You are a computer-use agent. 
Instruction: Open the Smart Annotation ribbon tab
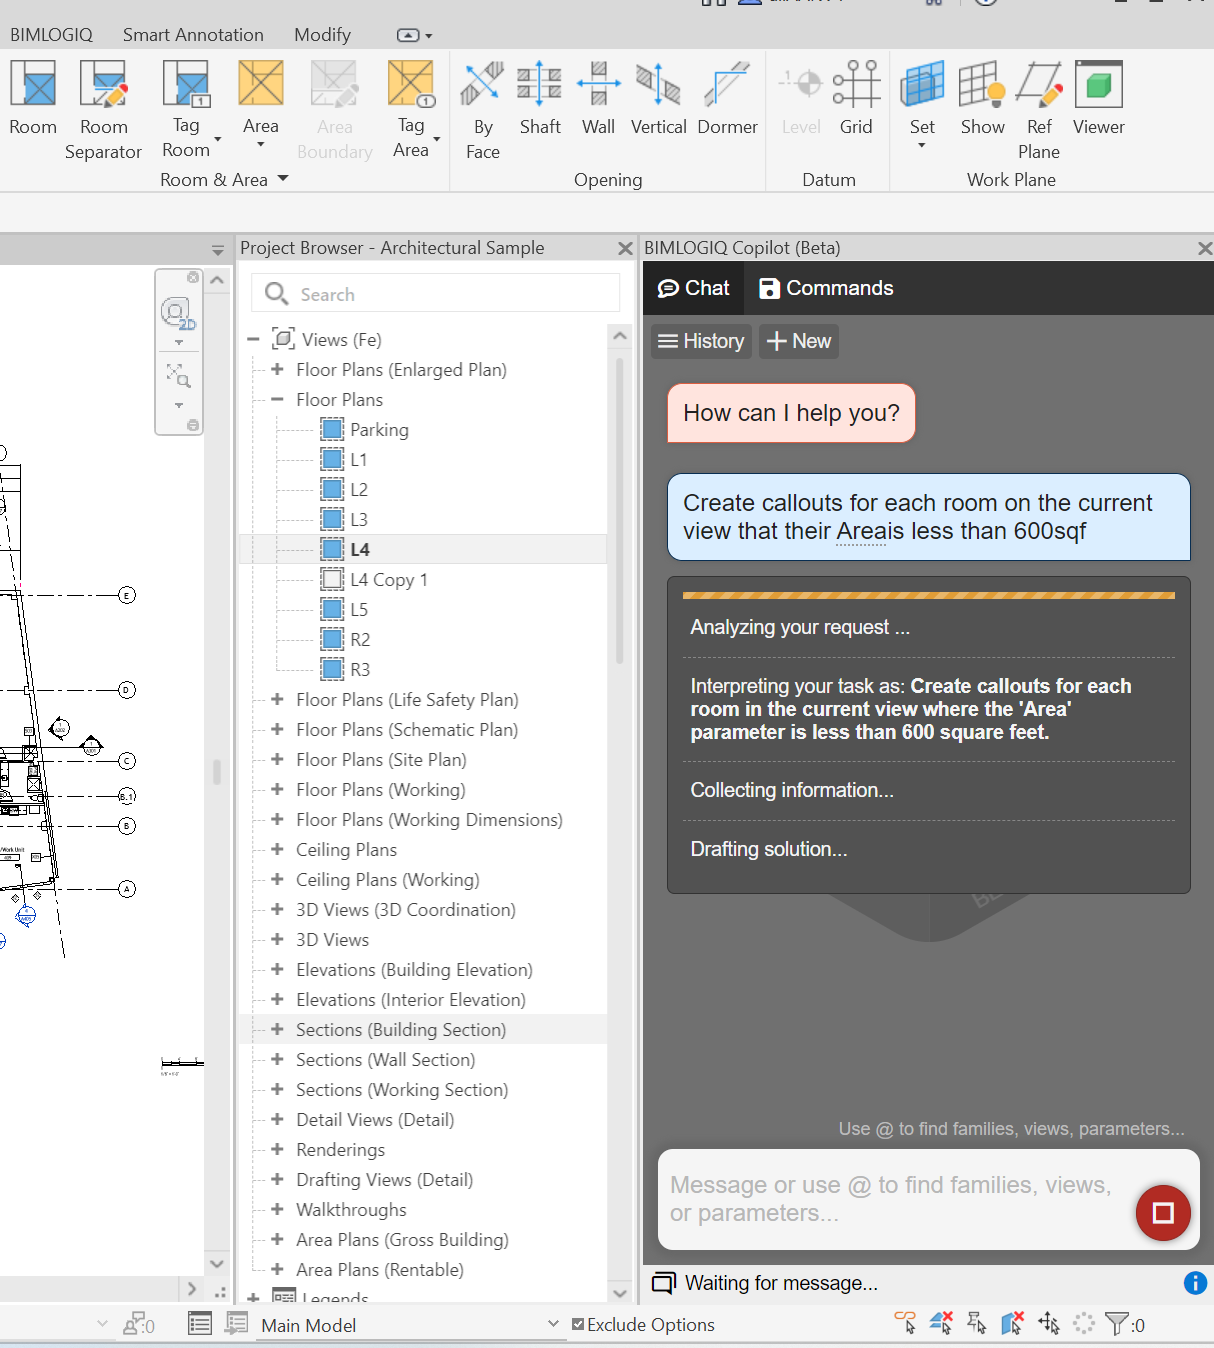click(x=193, y=35)
